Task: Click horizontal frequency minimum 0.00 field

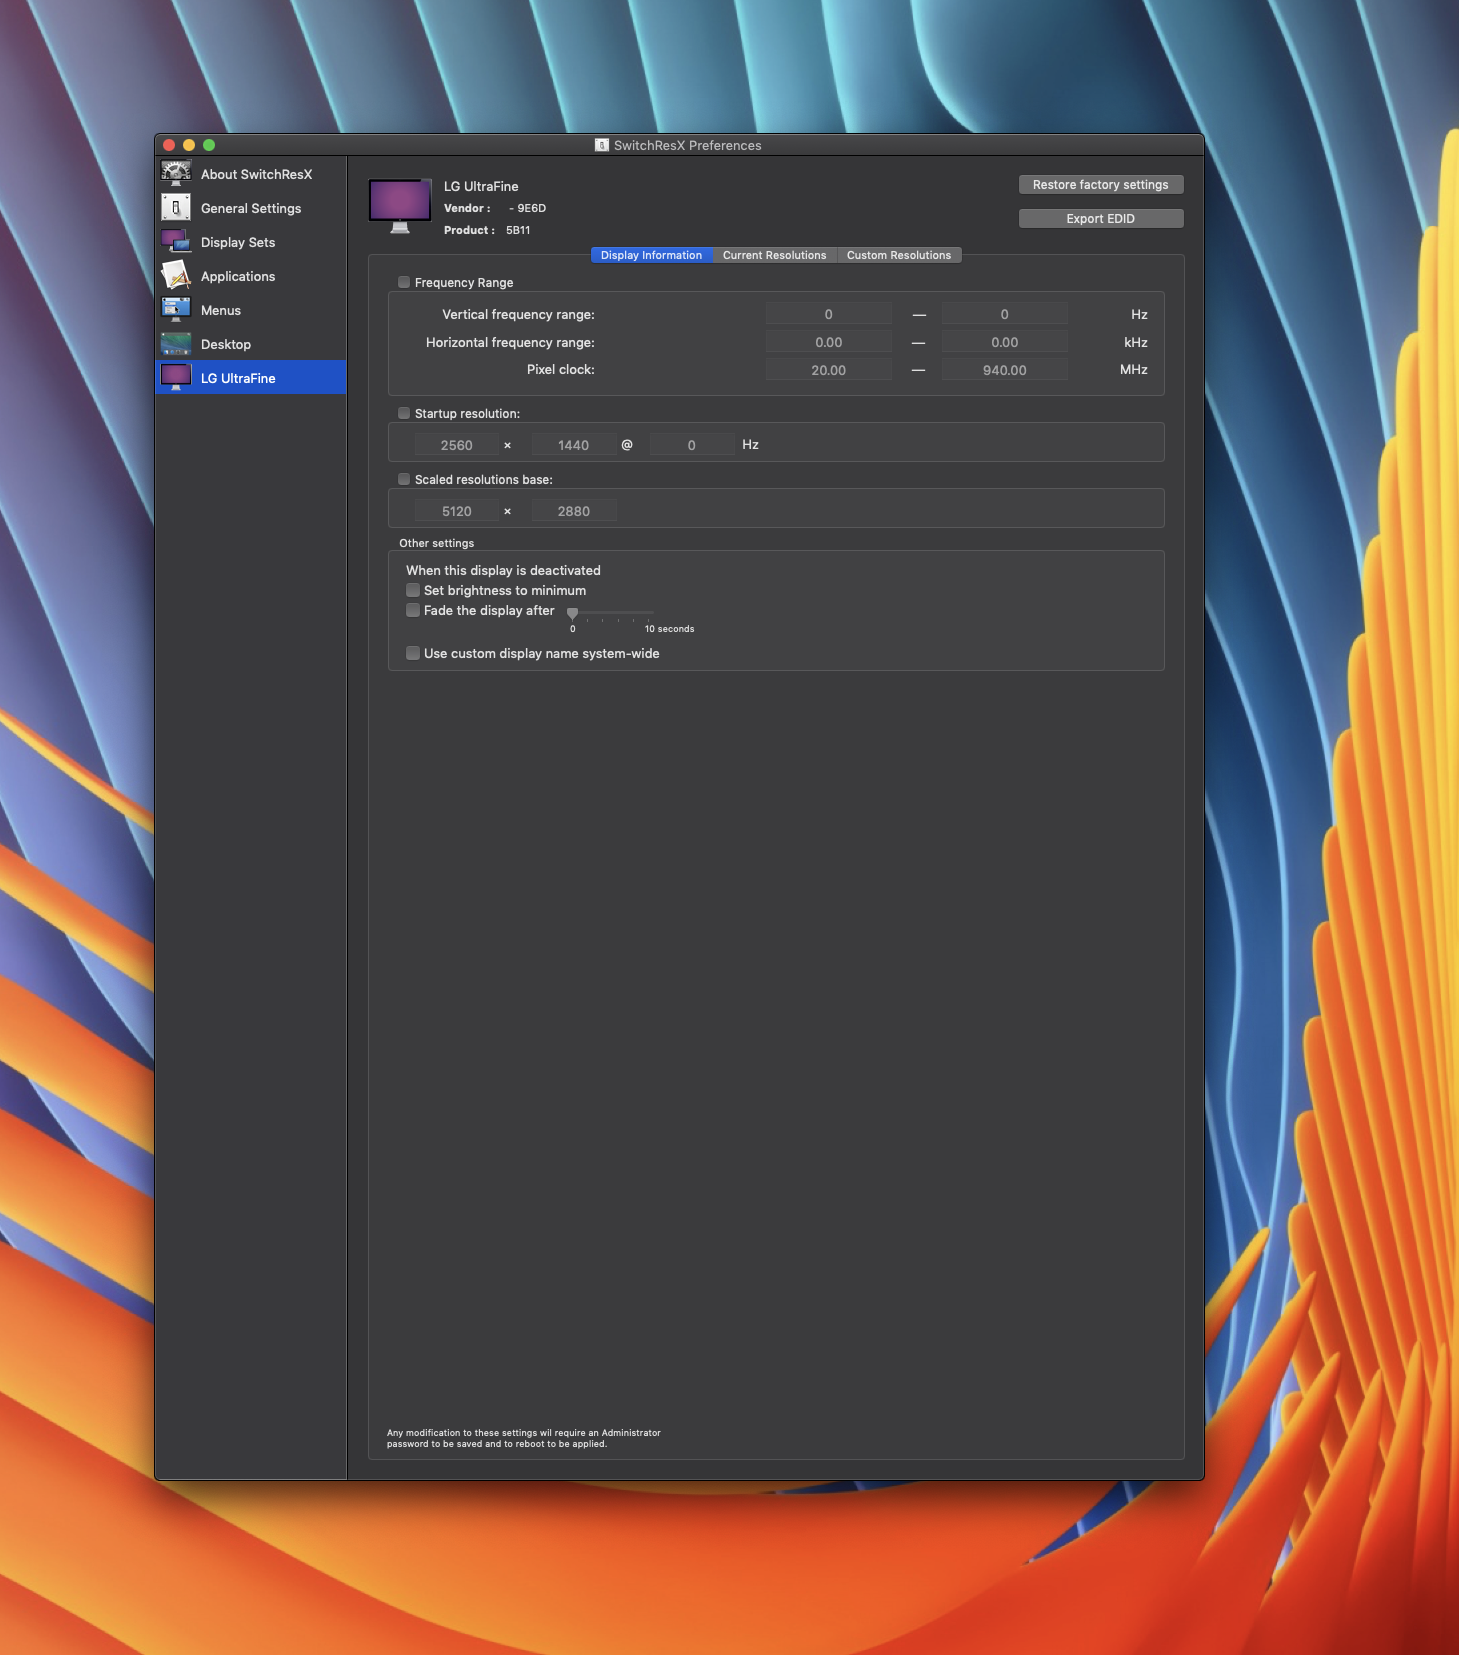Action: click(828, 342)
